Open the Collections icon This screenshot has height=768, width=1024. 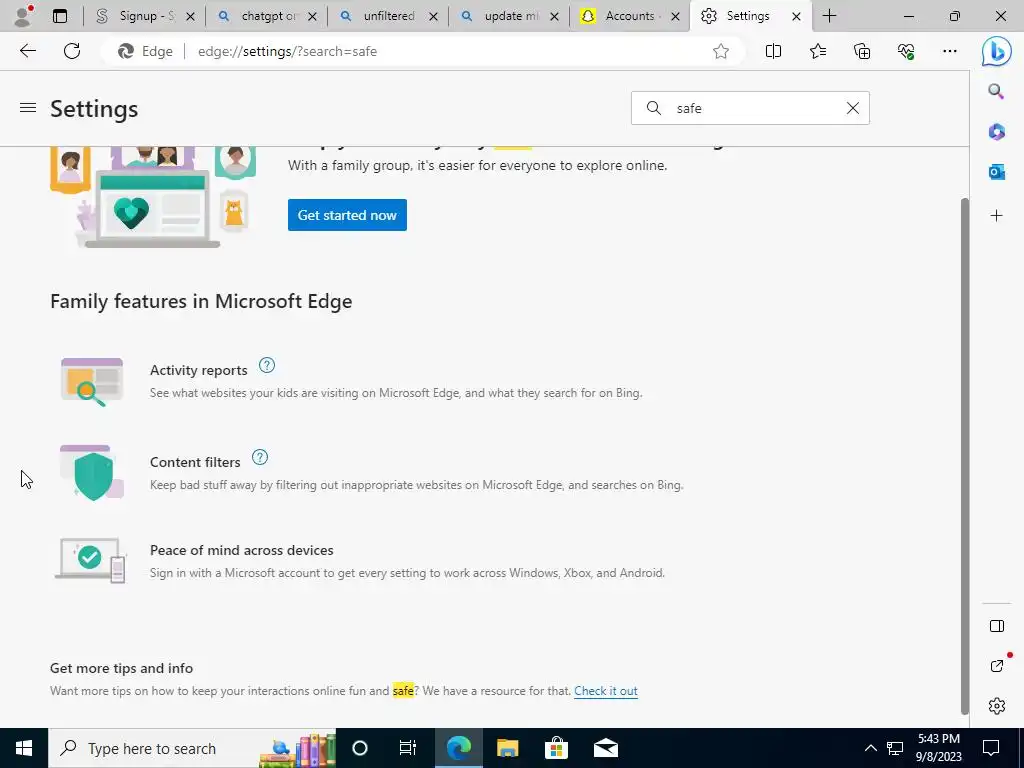click(x=862, y=51)
